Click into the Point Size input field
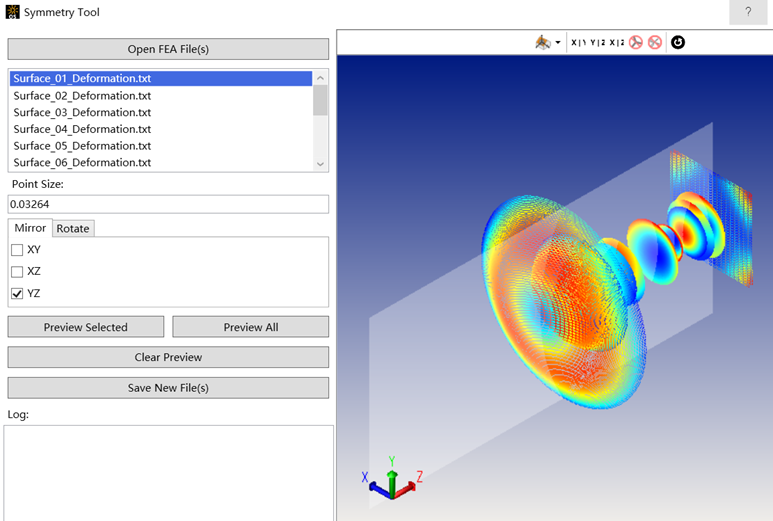This screenshot has height=521, width=773. 168,204
